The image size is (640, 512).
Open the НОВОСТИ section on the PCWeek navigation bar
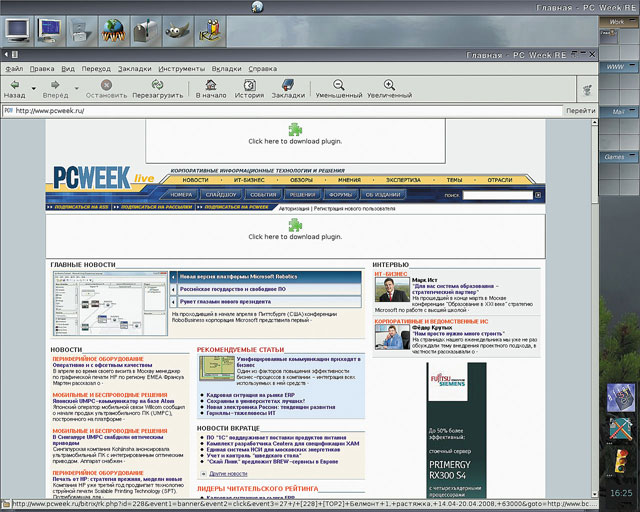pyautogui.click(x=196, y=180)
